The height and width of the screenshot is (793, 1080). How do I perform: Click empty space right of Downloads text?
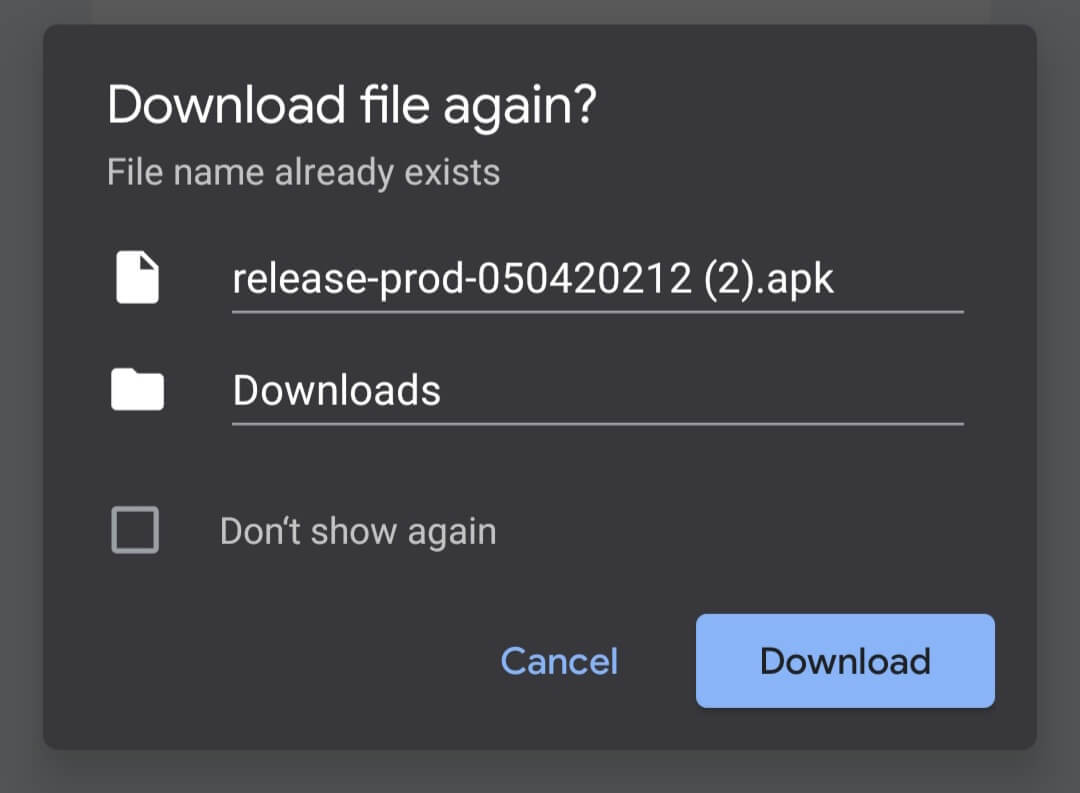pyautogui.click(x=700, y=390)
